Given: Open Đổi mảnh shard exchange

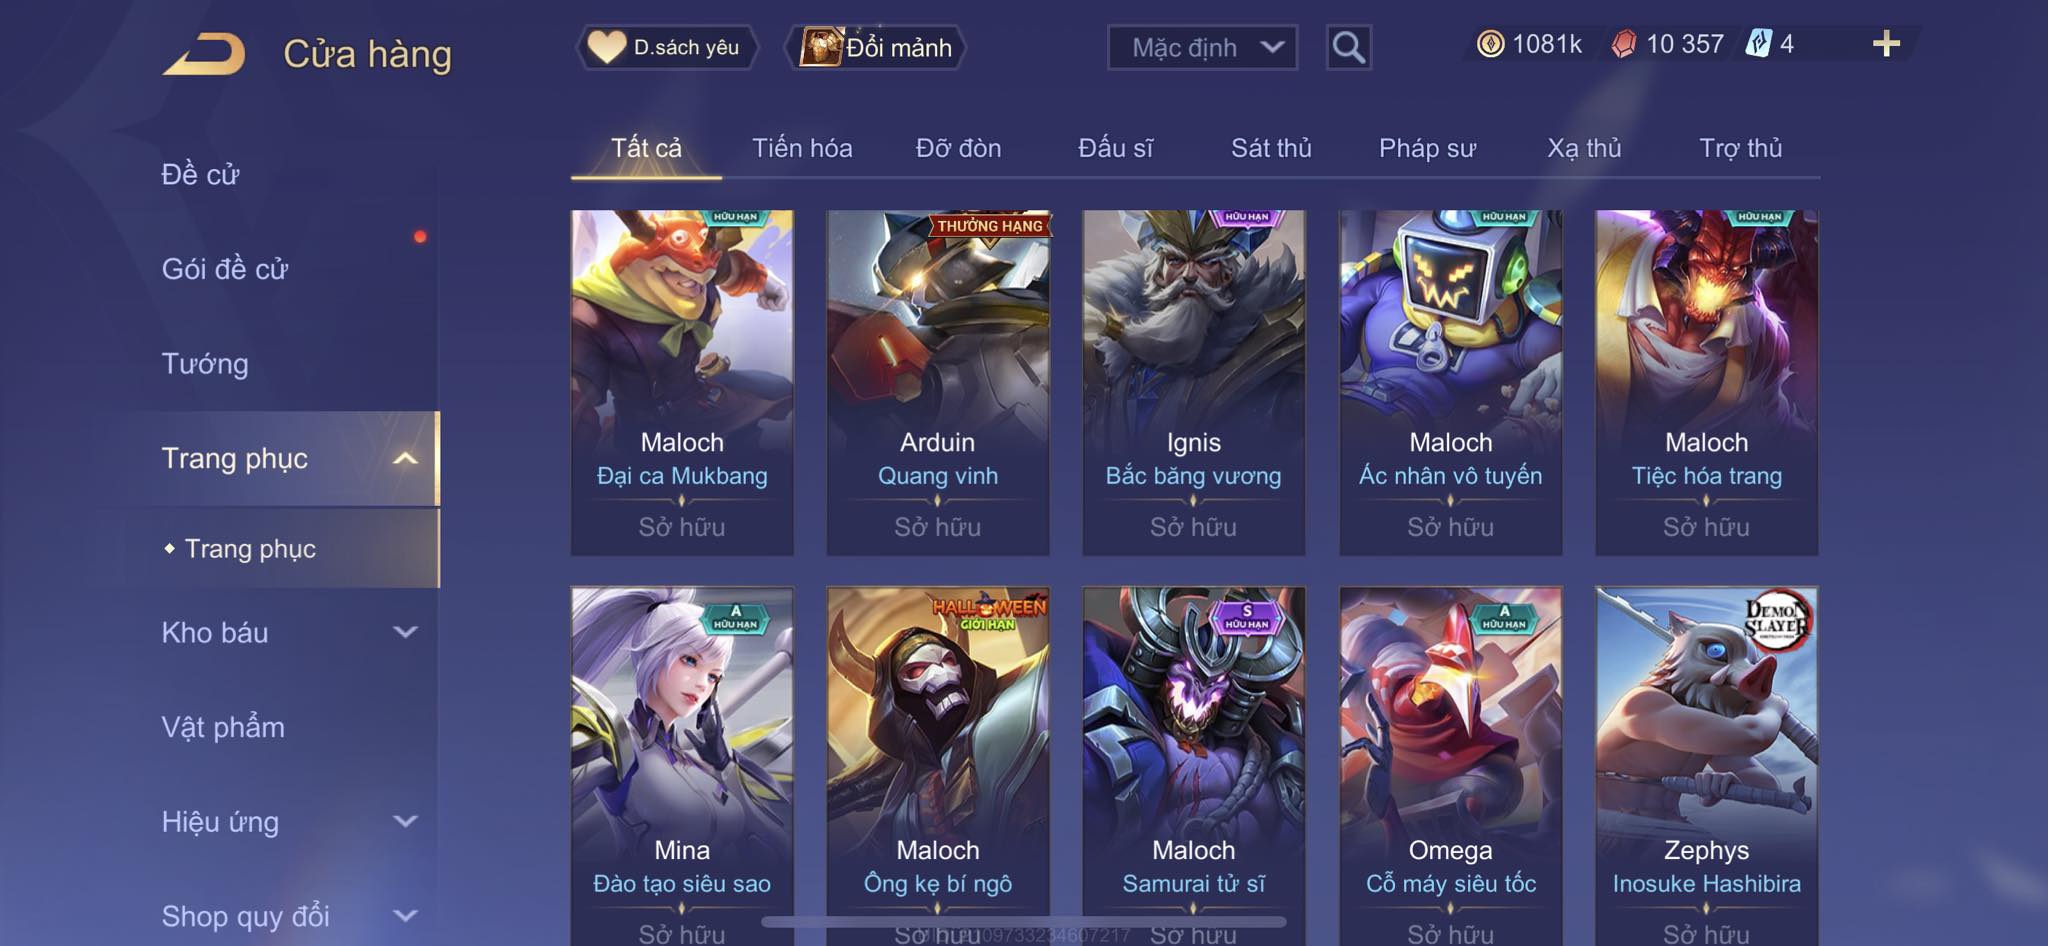Looking at the screenshot, I should (x=877, y=47).
